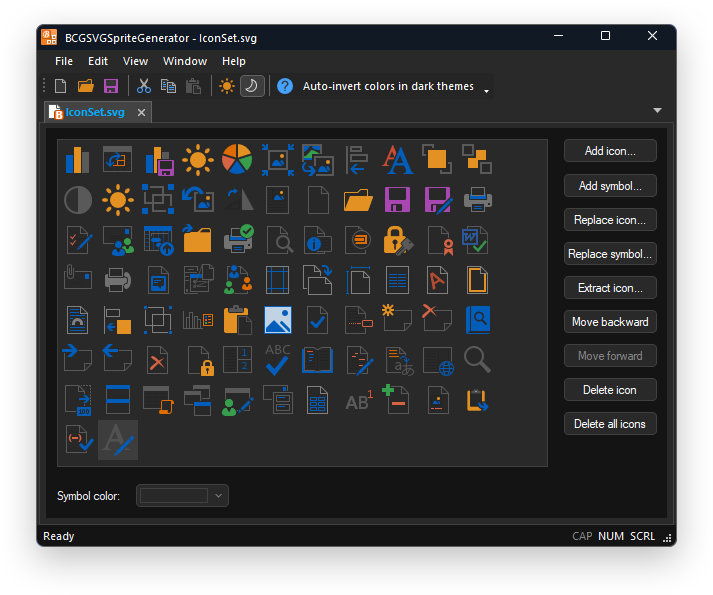
Task: Select the orange outlined page icon
Action: (x=477, y=280)
